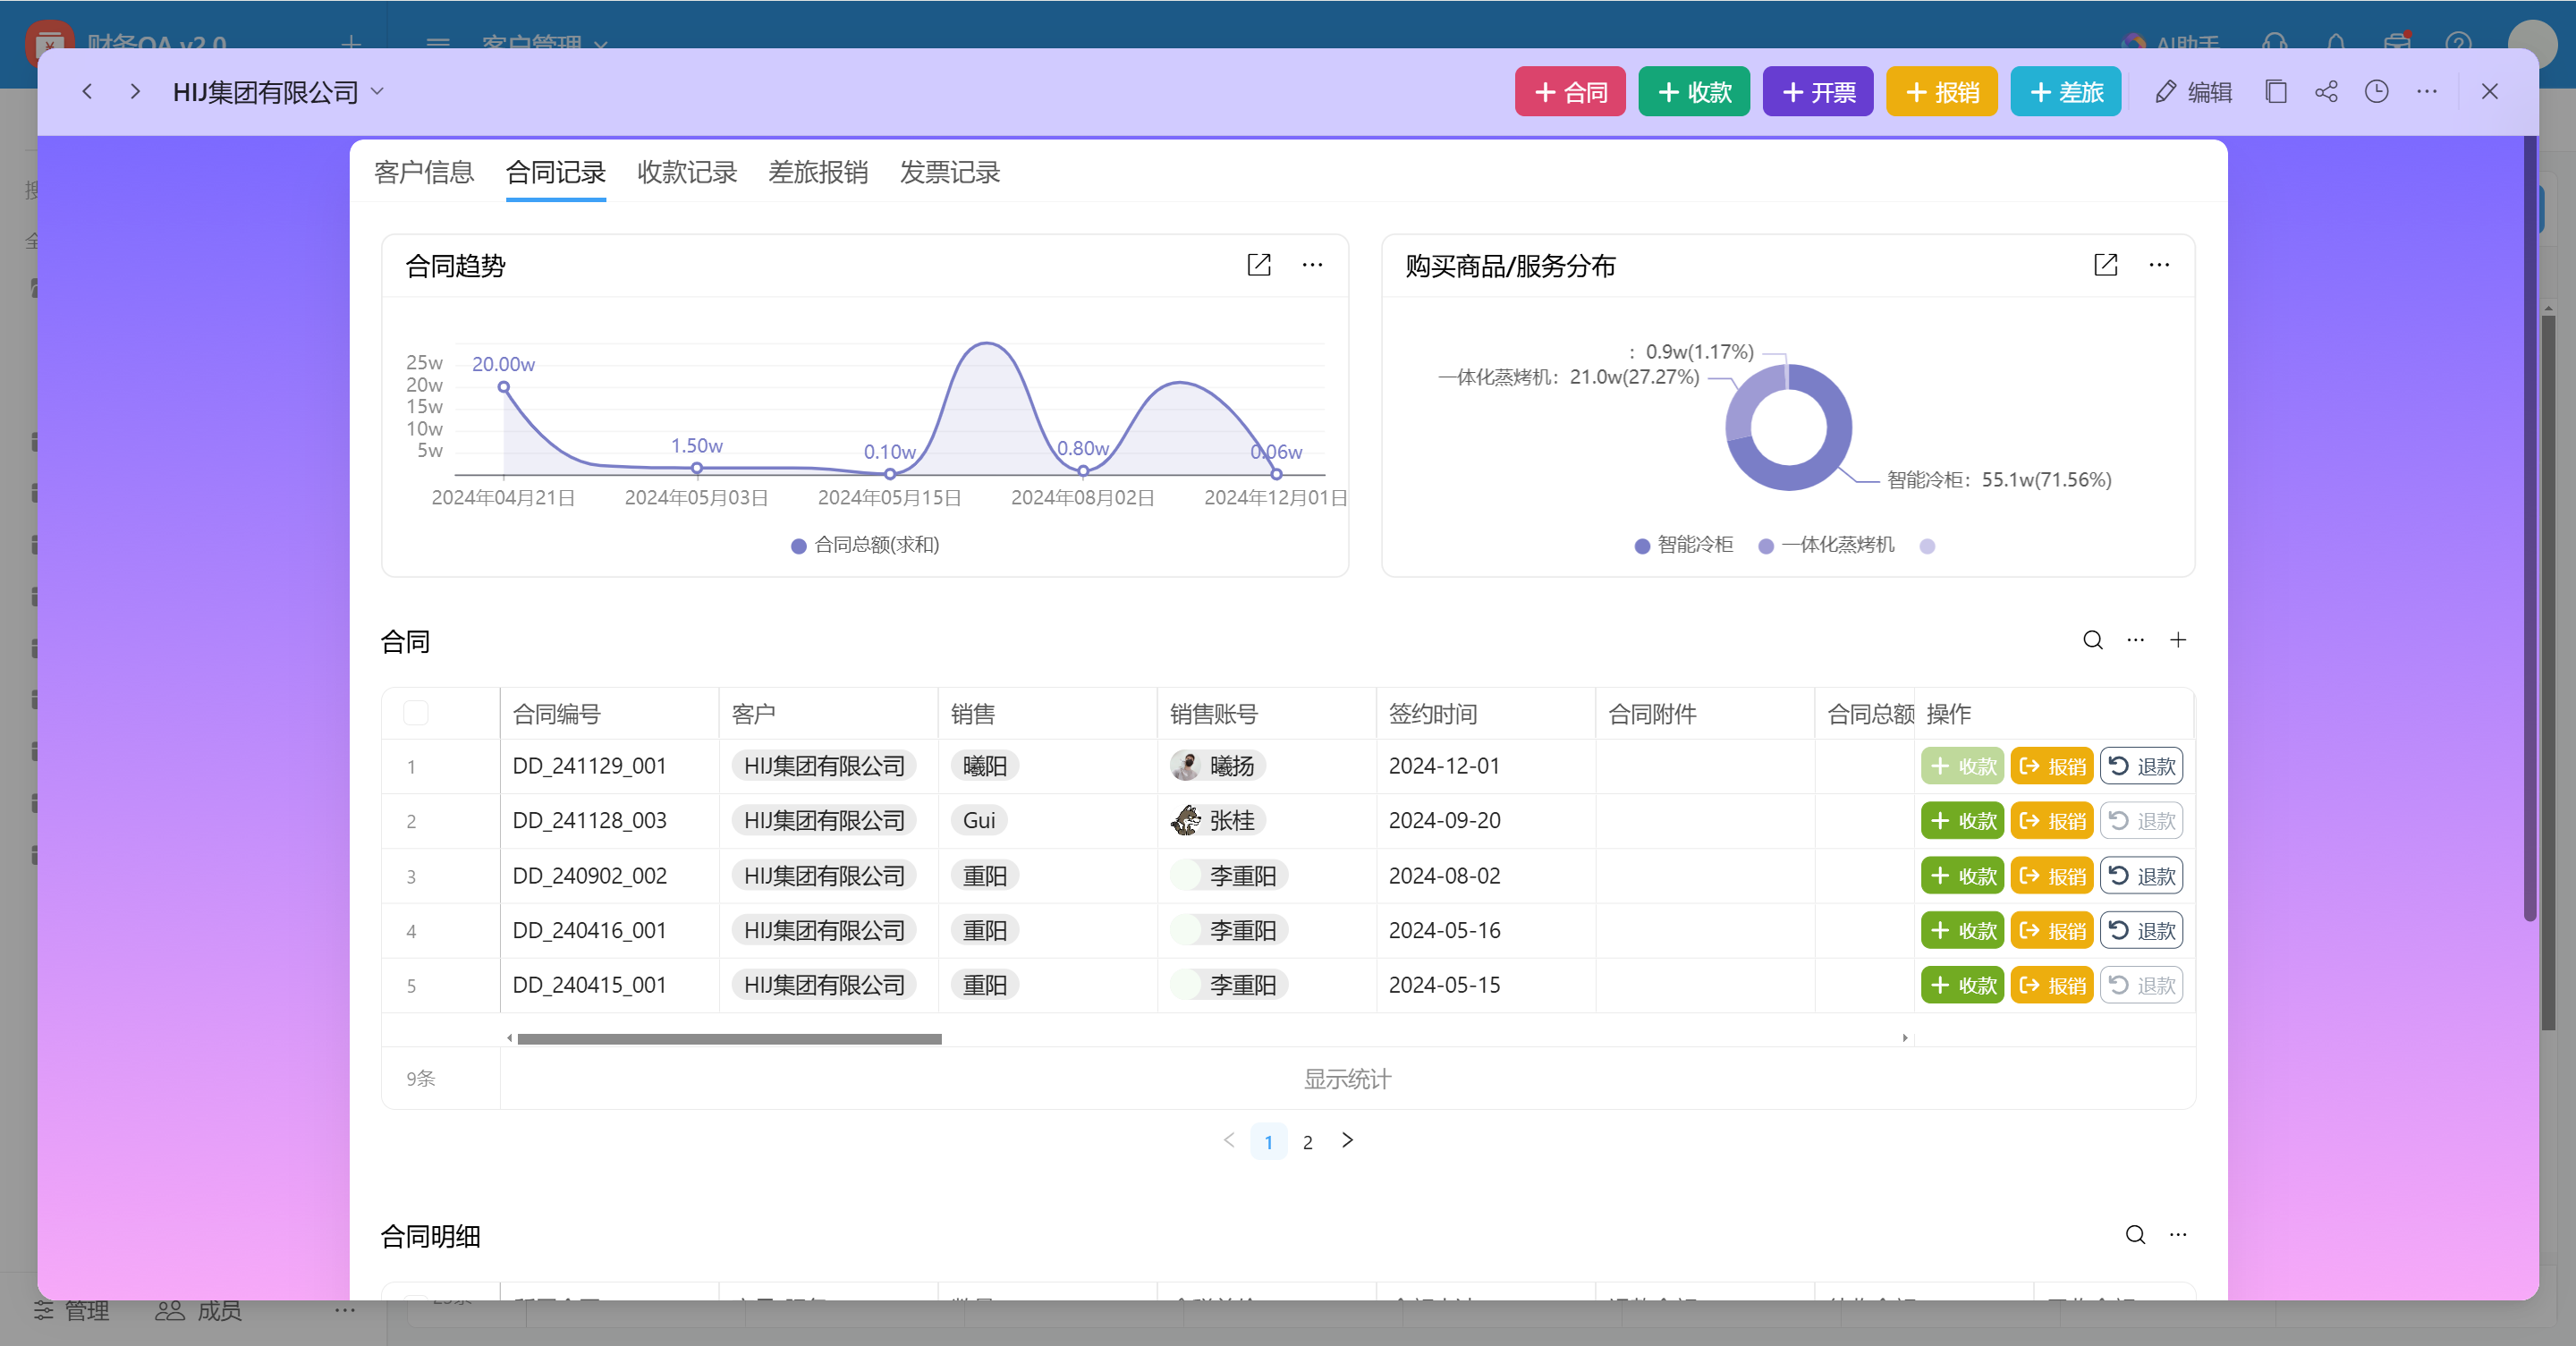2576x1346 pixels.
Task: Click 退款 button for DD_241129_001
Action: [2142, 767]
